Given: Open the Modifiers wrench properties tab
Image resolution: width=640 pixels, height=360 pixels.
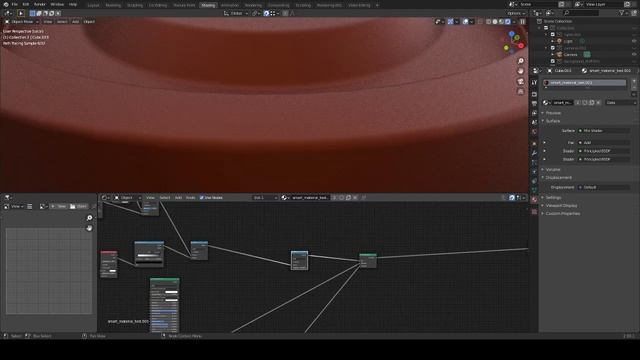Looking at the screenshot, I should click(x=534, y=153).
